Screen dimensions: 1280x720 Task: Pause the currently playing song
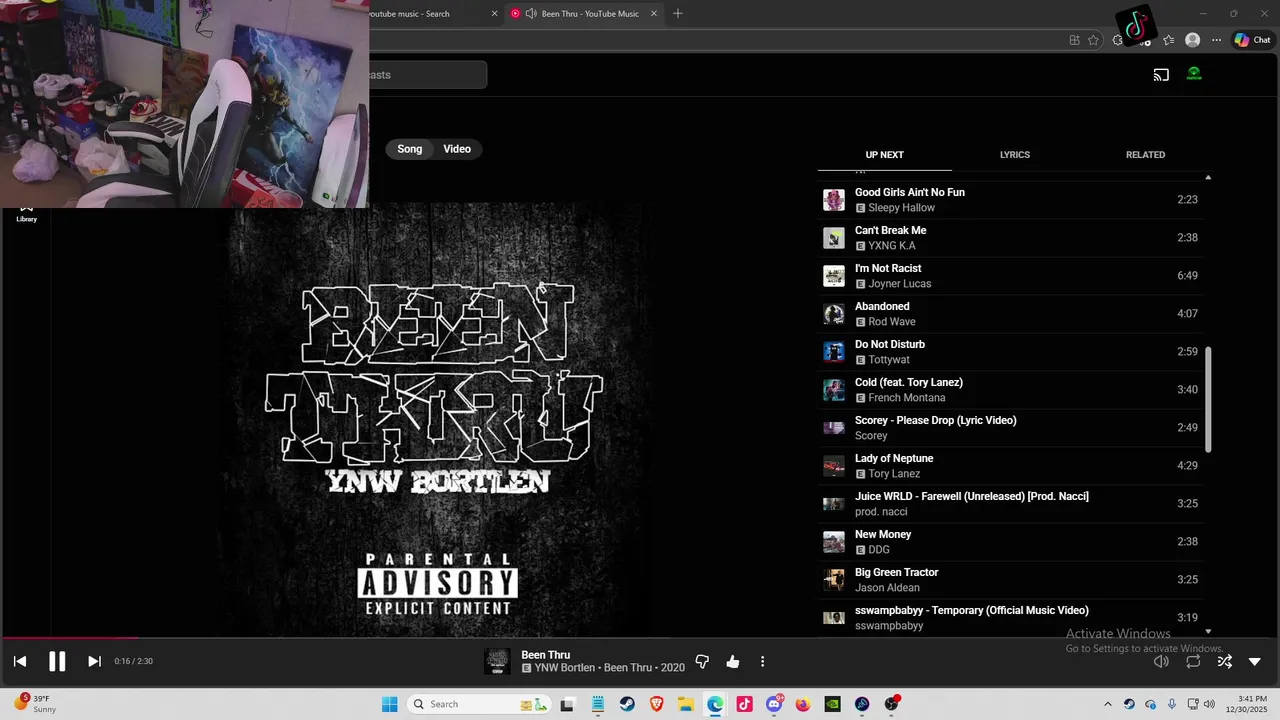pos(57,661)
